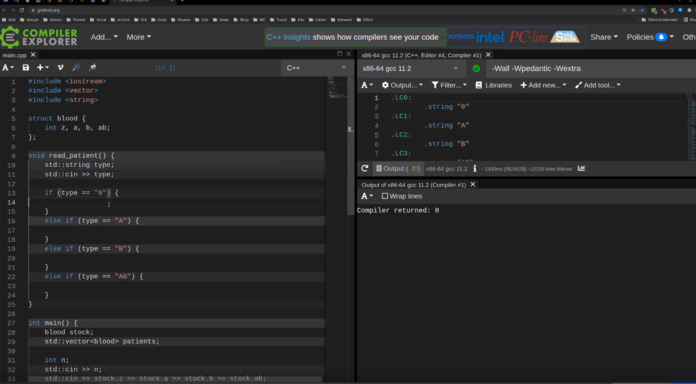The width and height of the screenshot is (696, 384).
Task: Open the Code bookmarks folder
Action: pyautogui.click(x=159, y=20)
